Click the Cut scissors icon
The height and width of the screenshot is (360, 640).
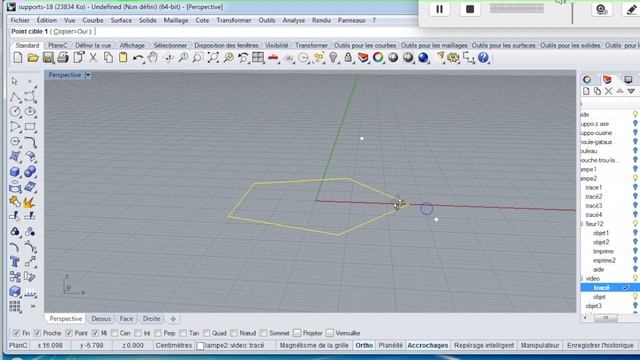point(93,58)
